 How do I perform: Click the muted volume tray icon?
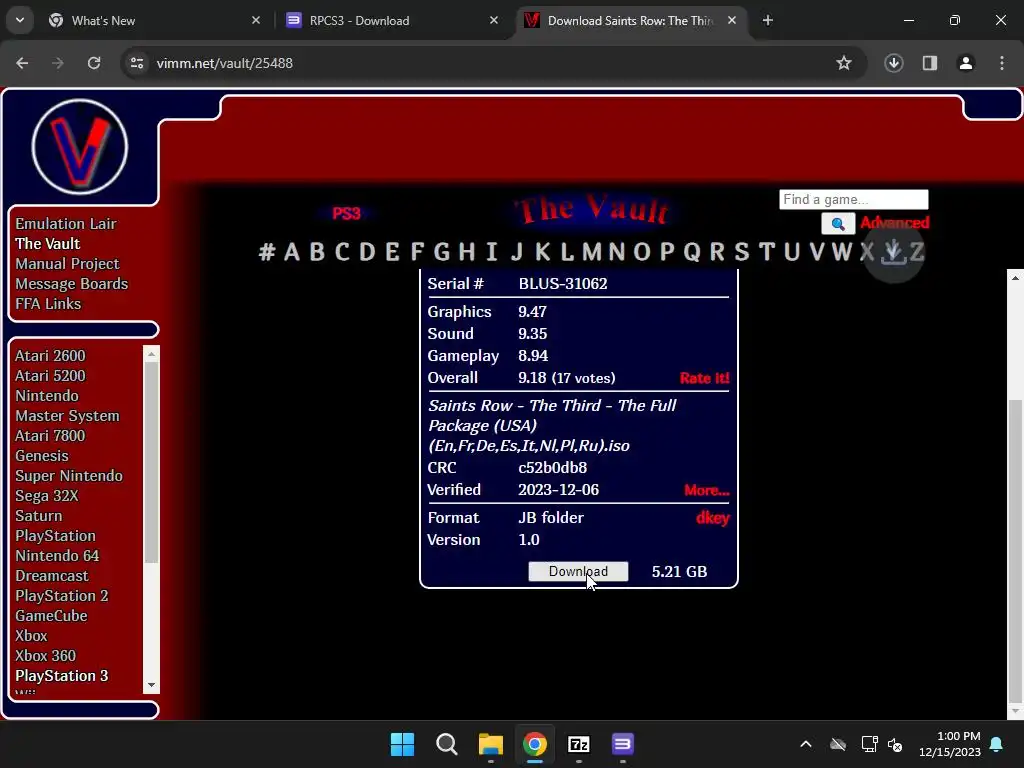point(895,744)
